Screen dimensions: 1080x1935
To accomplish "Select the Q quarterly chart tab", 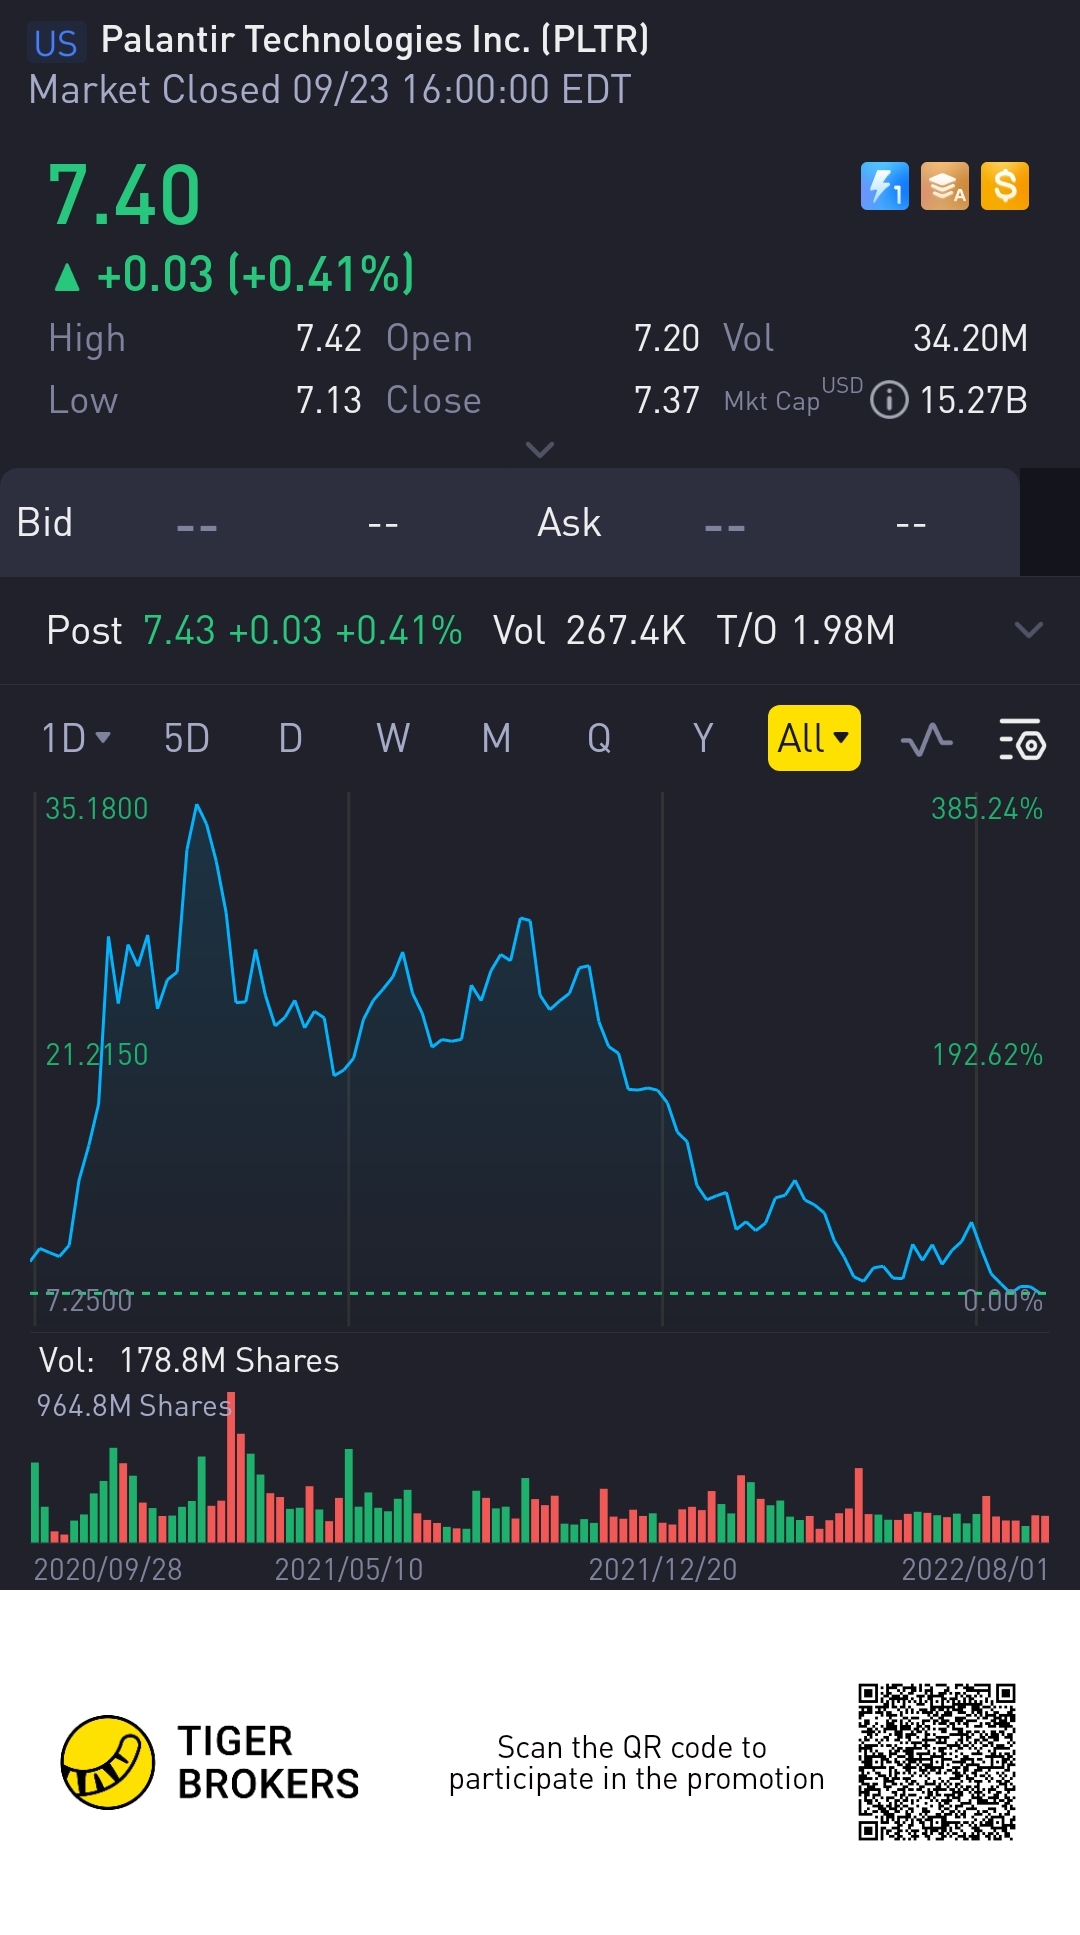I will 599,738.
